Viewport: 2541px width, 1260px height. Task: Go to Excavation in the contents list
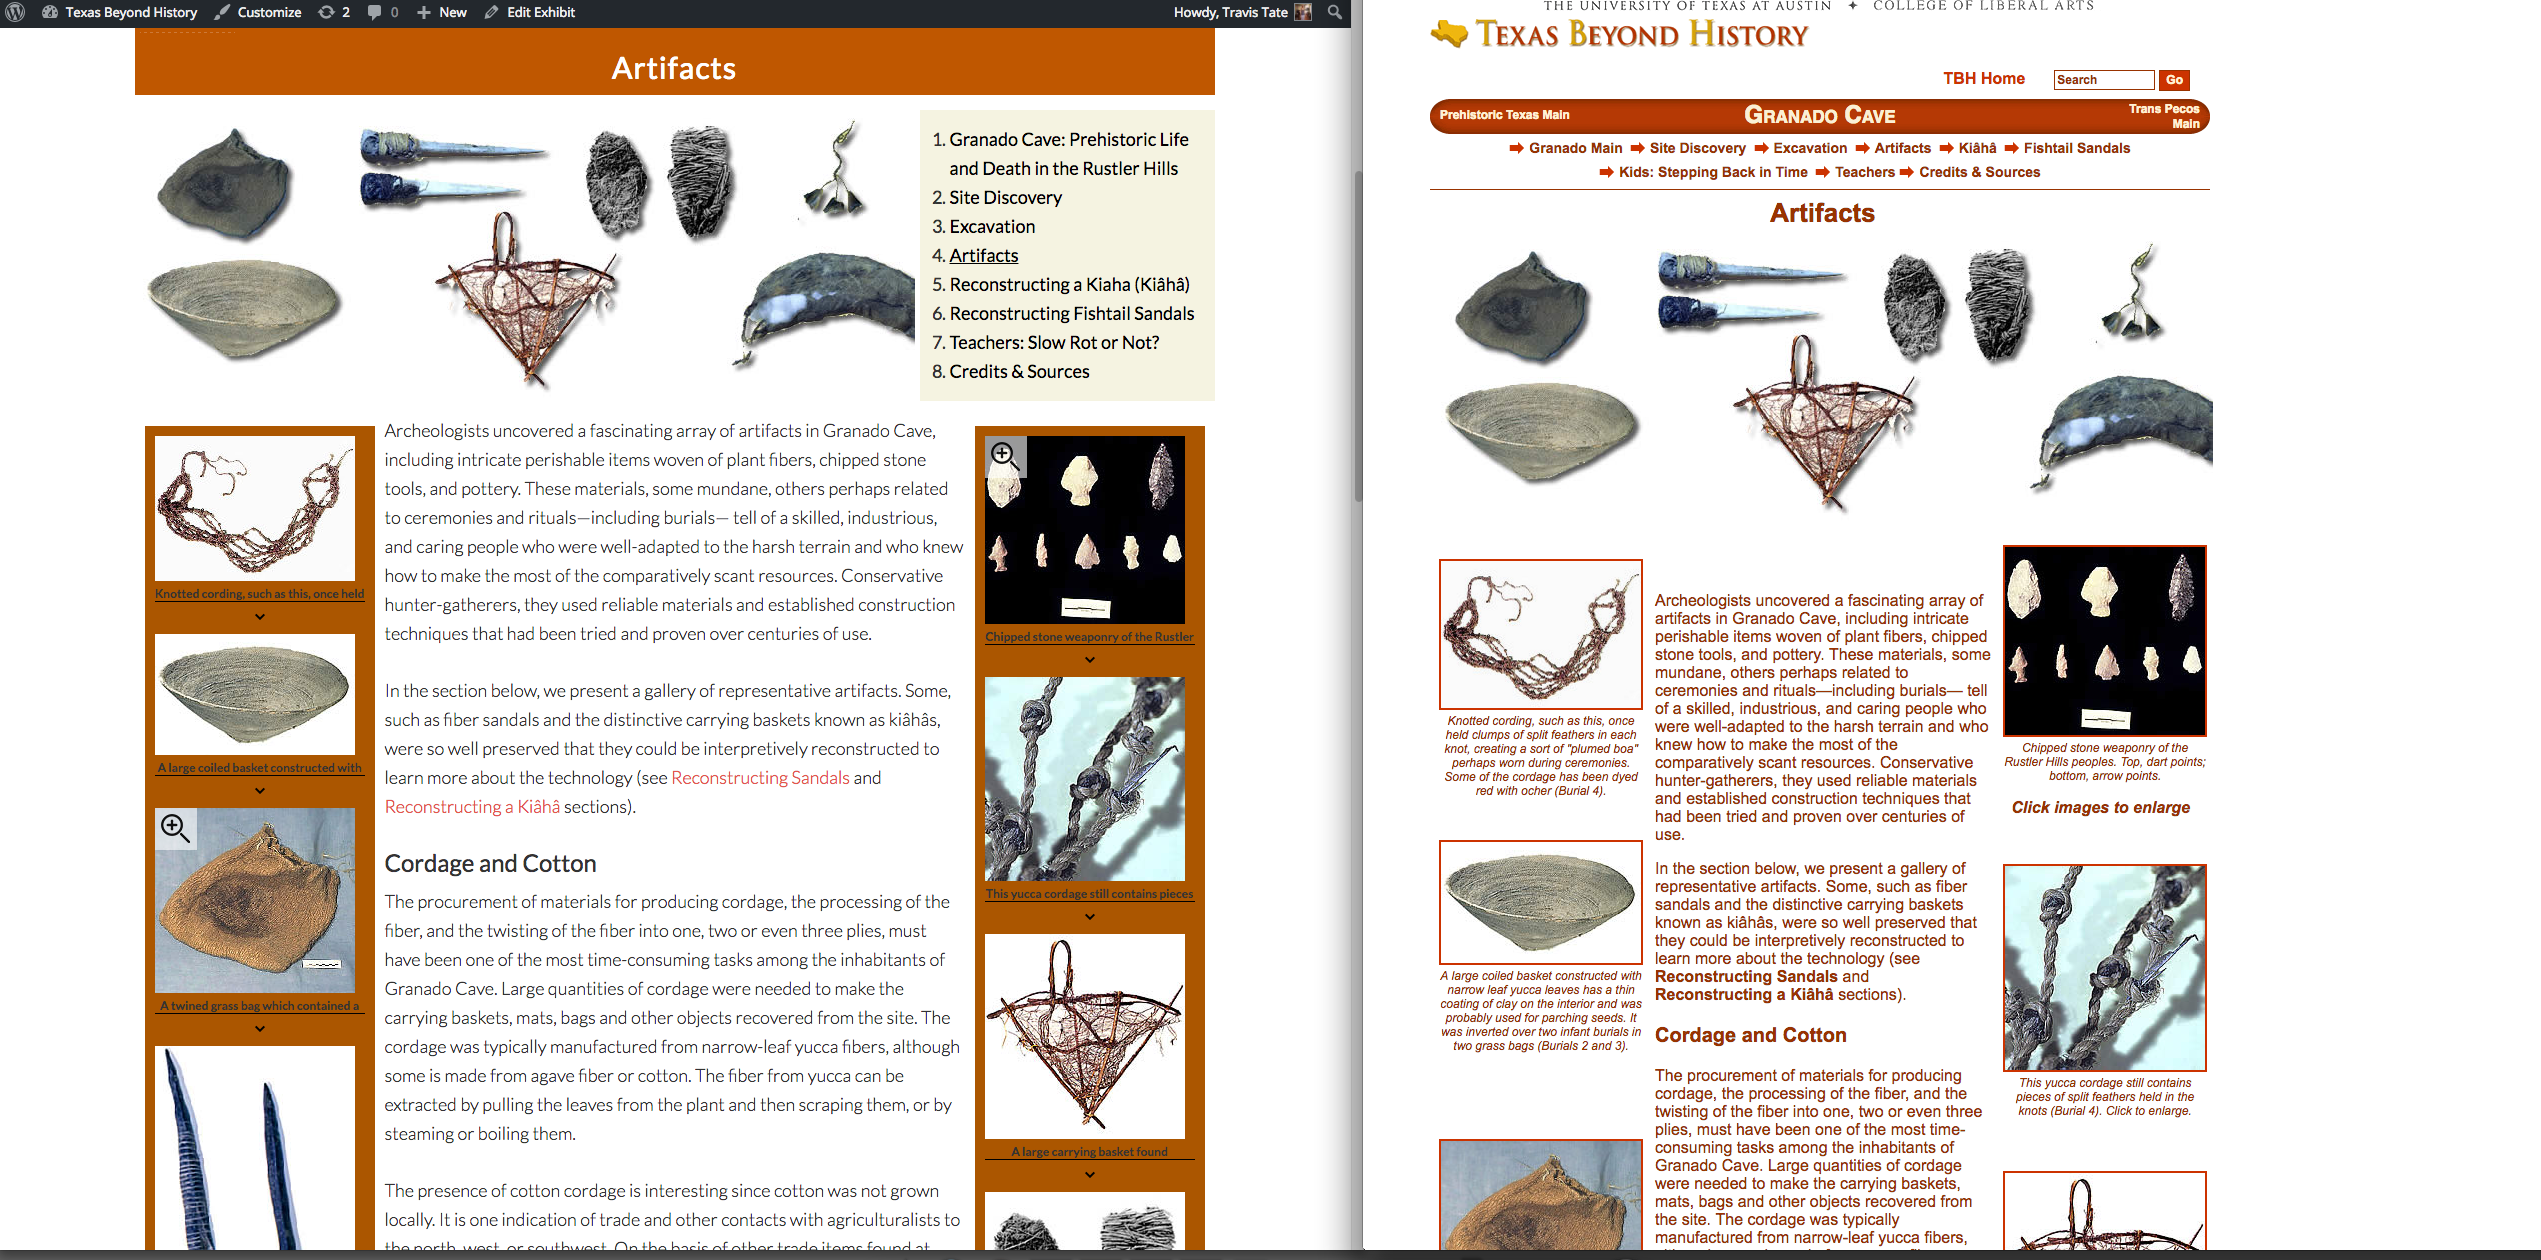[x=992, y=227]
